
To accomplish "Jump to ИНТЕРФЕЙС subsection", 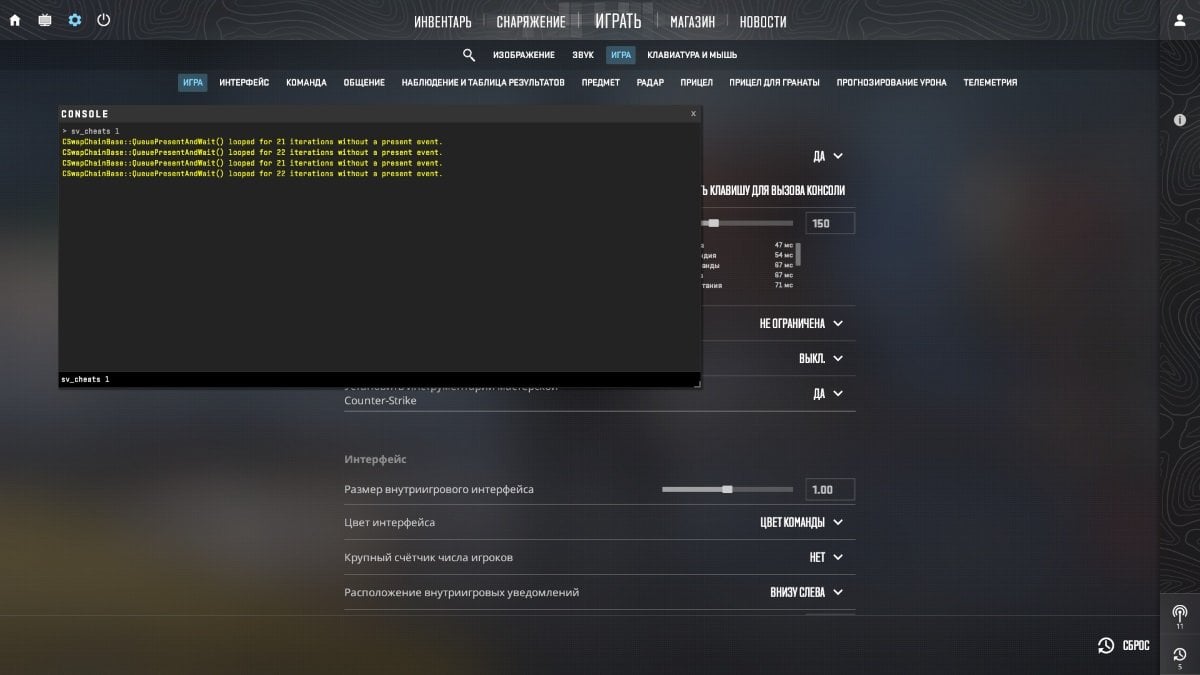I will [x=244, y=82].
